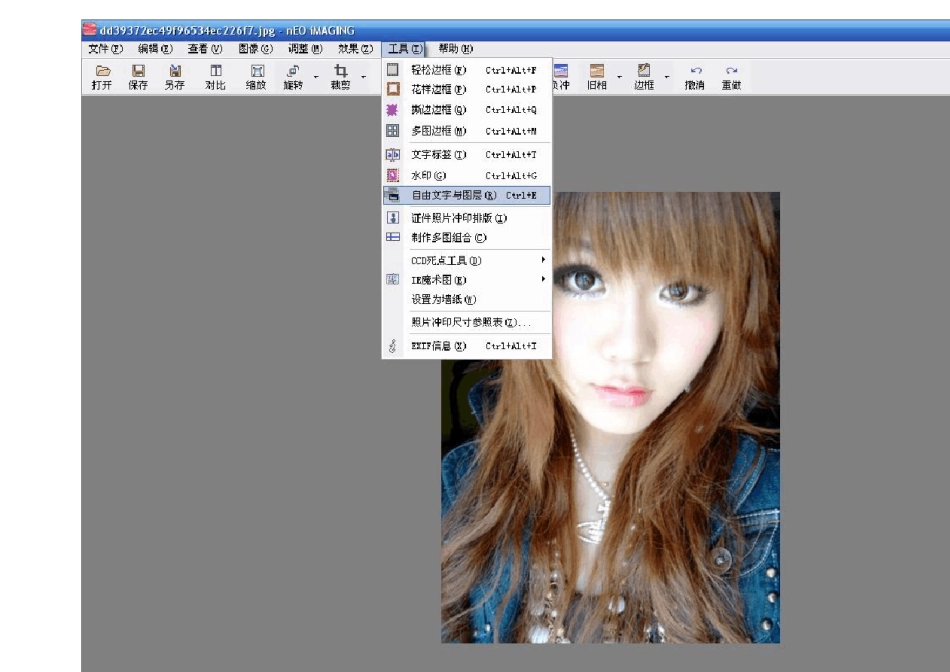Screen dimensions: 950x672
Task: Click the 重做 (Redo) icon
Action: (x=731, y=77)
